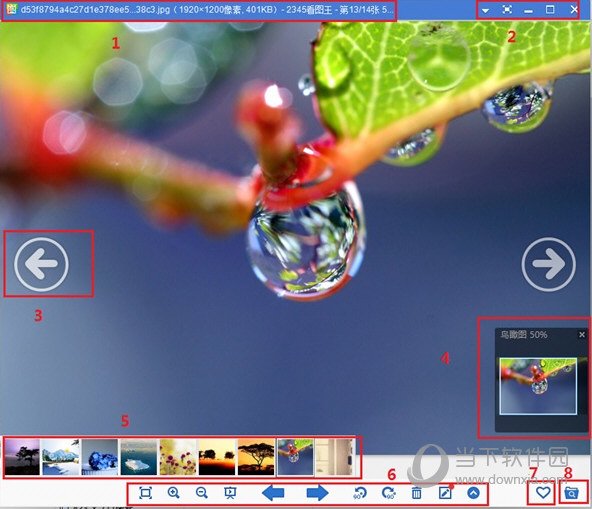The width and height of the screenshot is (592, 509).
Task: Collapse the thumbnail strip using the round up-arrow button
Action: pyautogui.click(x=473, y=493)
